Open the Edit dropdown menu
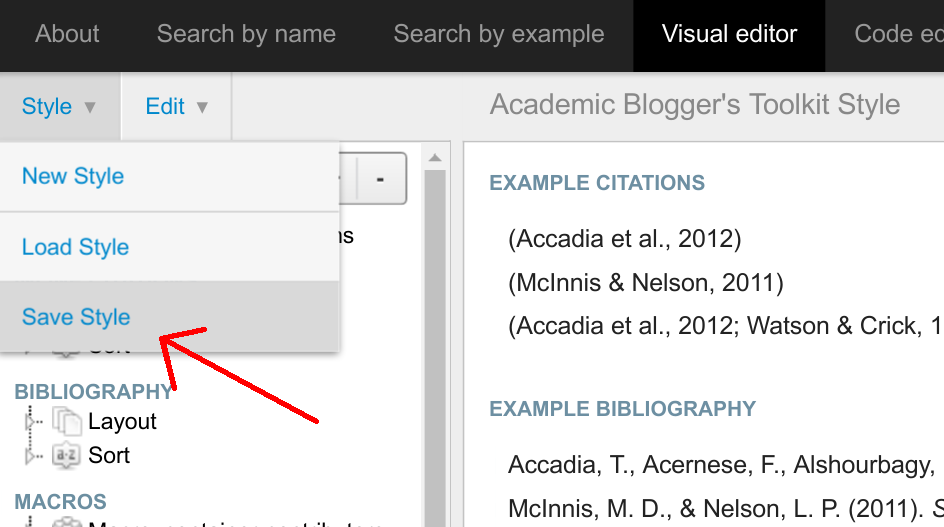 point(176,106)
